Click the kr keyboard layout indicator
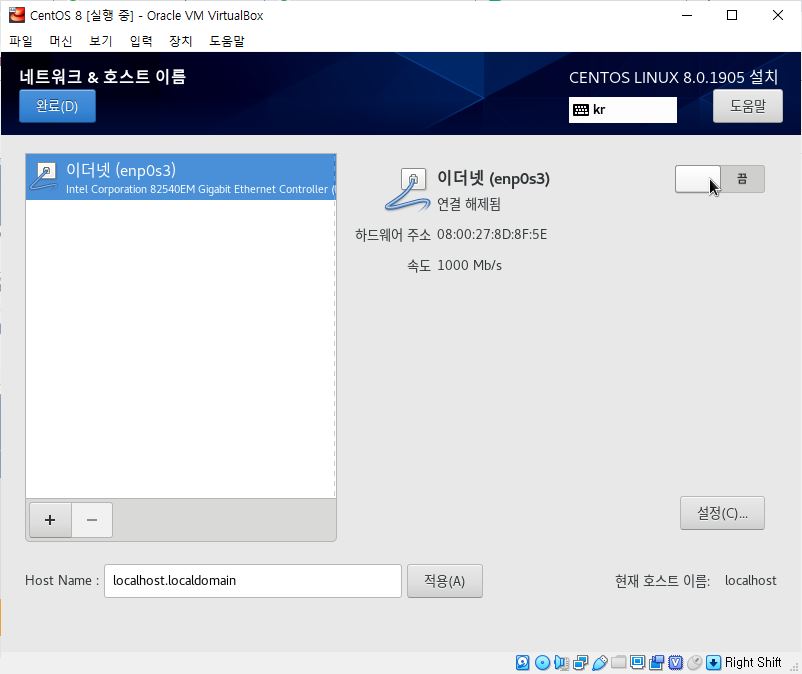 tap(622, 109)
